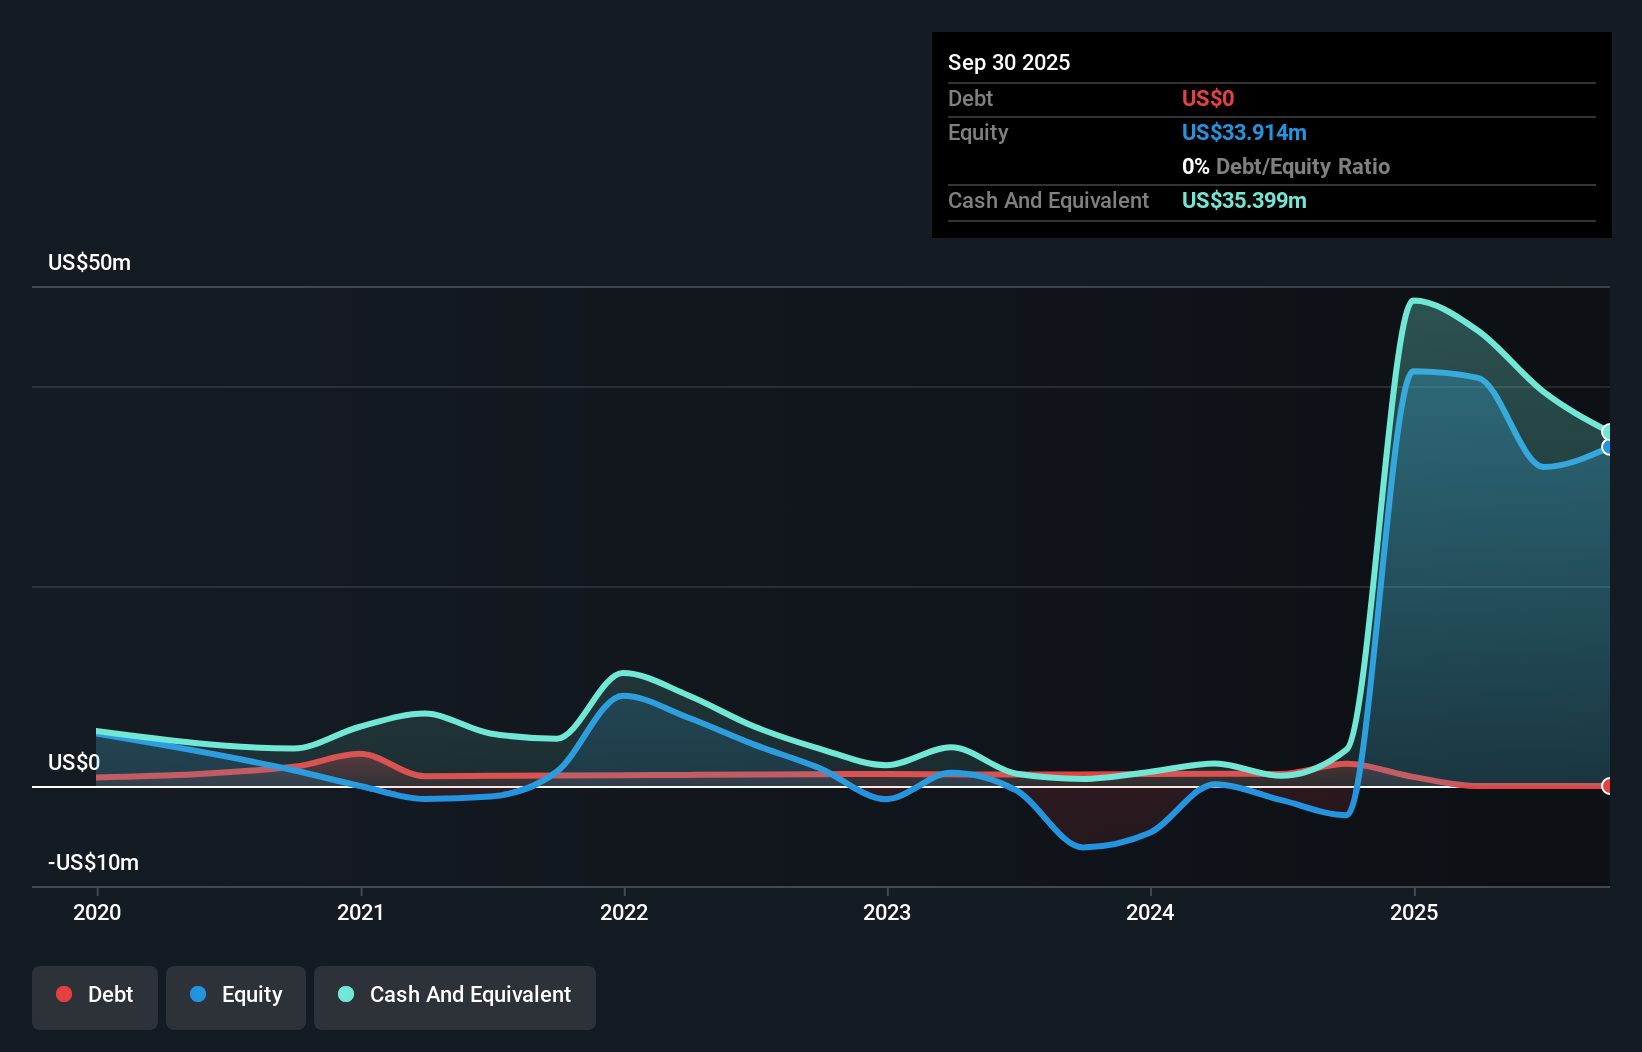Image resolution: width=1642 pixels, height=1052 pixels.
Task: Collapse the Debt/Equity Ratio detail row
Action: click(1286, 166)
